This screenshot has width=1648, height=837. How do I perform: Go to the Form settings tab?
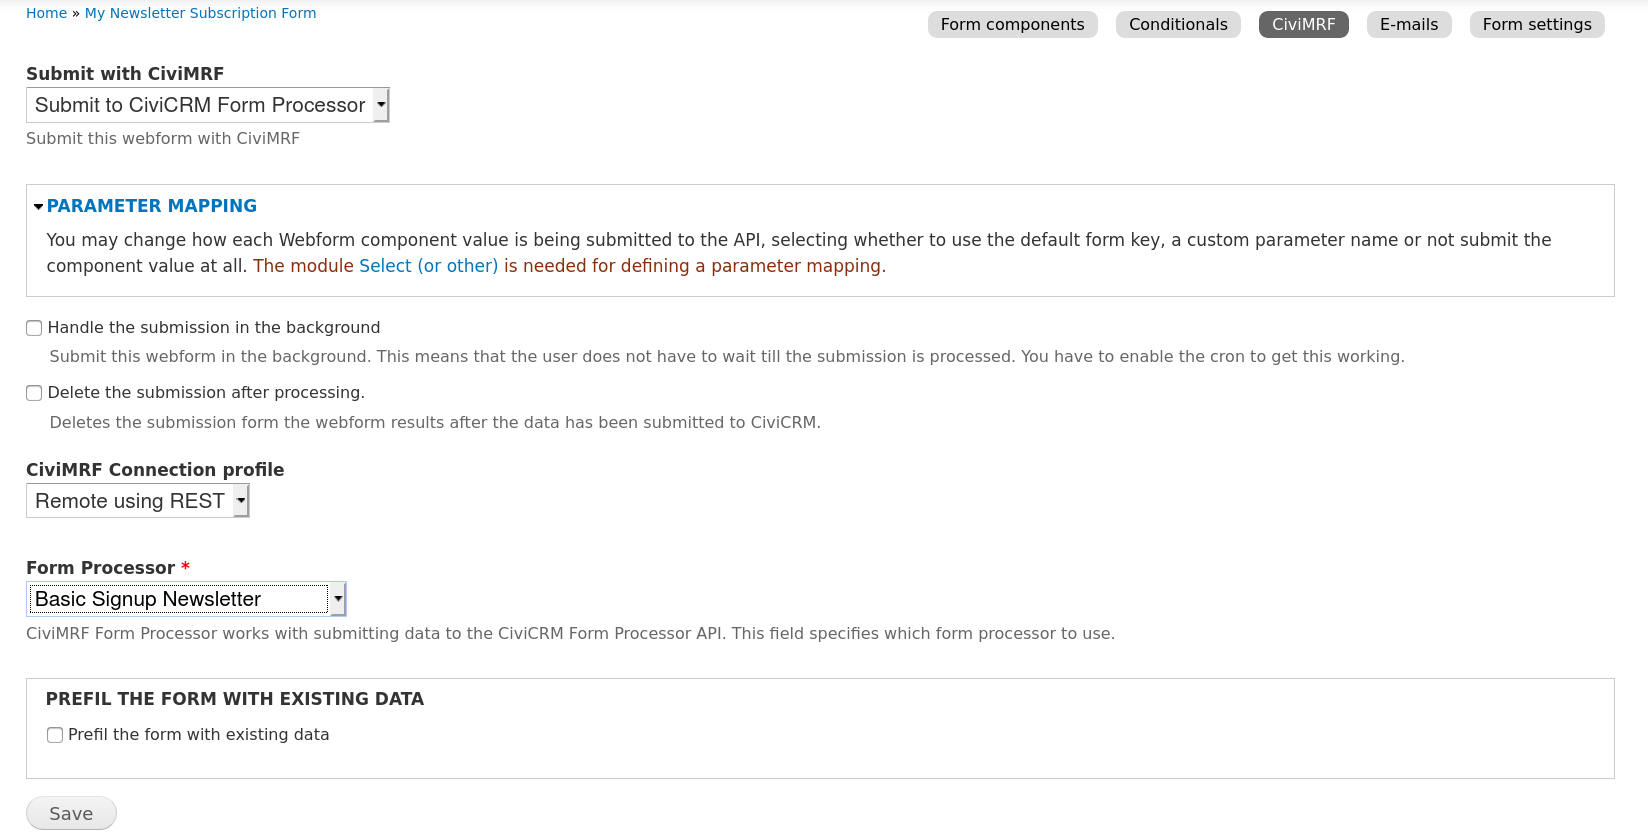[x=1536, y=25]
